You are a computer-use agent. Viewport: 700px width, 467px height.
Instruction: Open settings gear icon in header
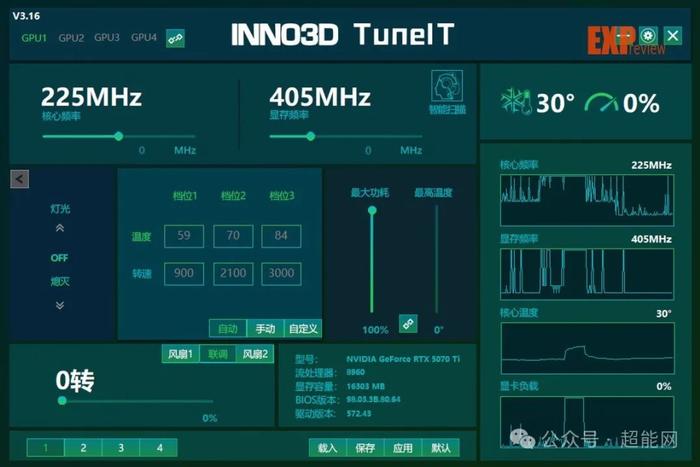pos(648,35)
